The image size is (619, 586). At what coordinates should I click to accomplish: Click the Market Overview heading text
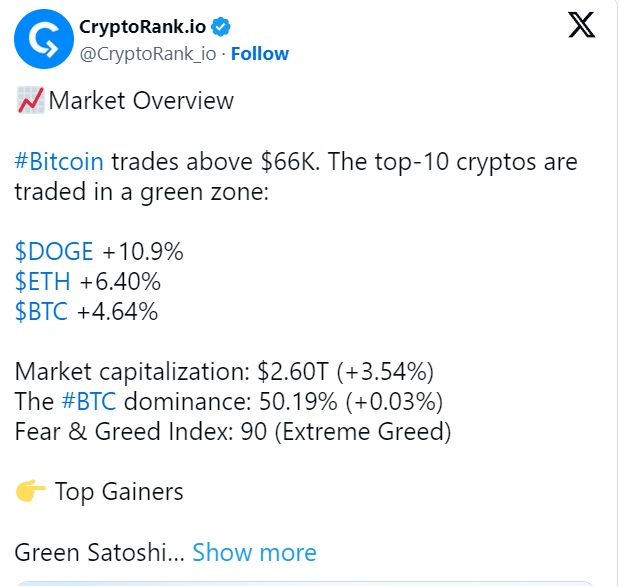coord(141,100)
